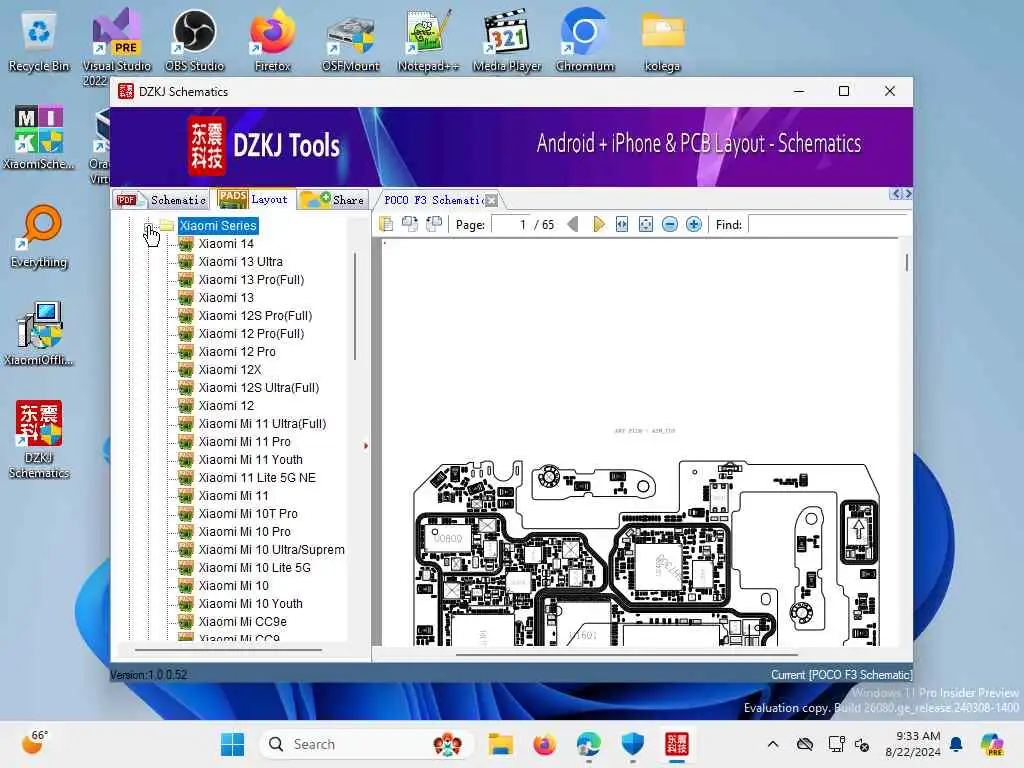Click the tree panel vertical scrollbar
This screenshot has width=1024, height=768.
coord(355,306)
